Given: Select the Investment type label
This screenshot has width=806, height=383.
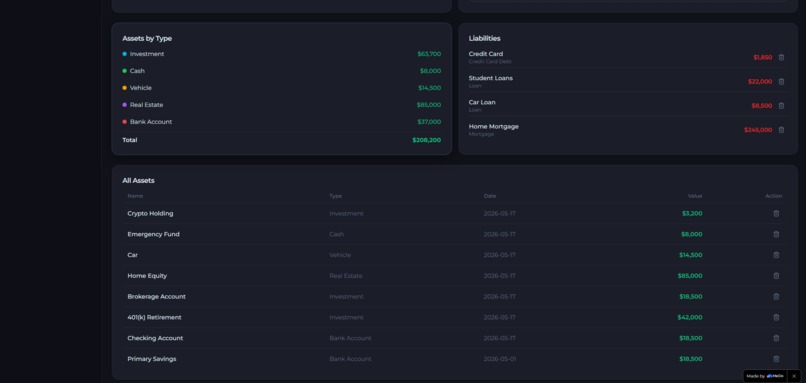Looking at the screenshot, I should (x=147, y=54).
